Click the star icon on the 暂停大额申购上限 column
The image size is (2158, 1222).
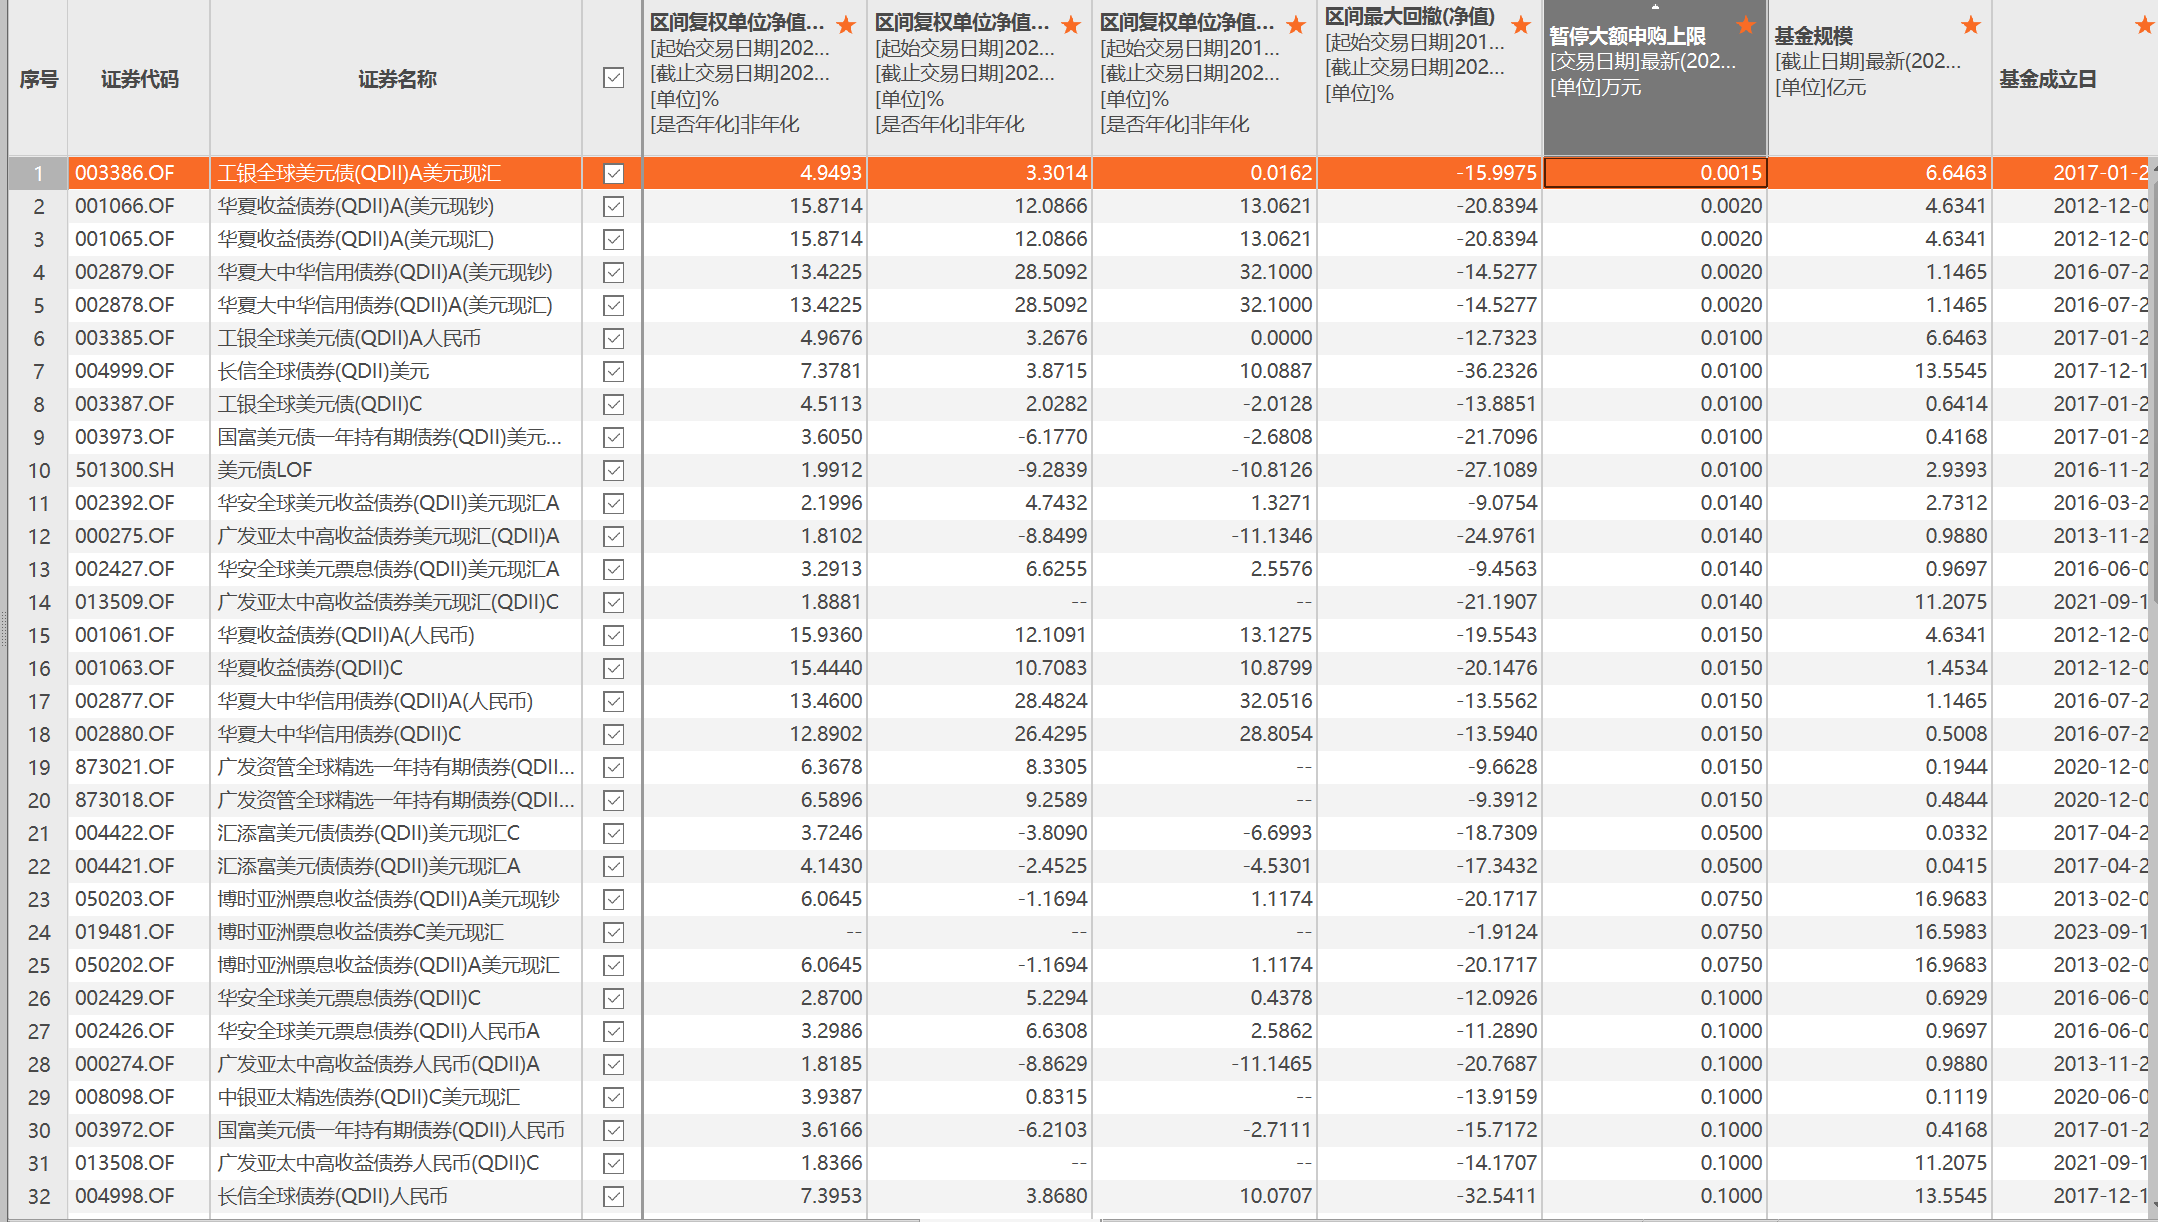pyautogui.click(x=1745, y=25)
